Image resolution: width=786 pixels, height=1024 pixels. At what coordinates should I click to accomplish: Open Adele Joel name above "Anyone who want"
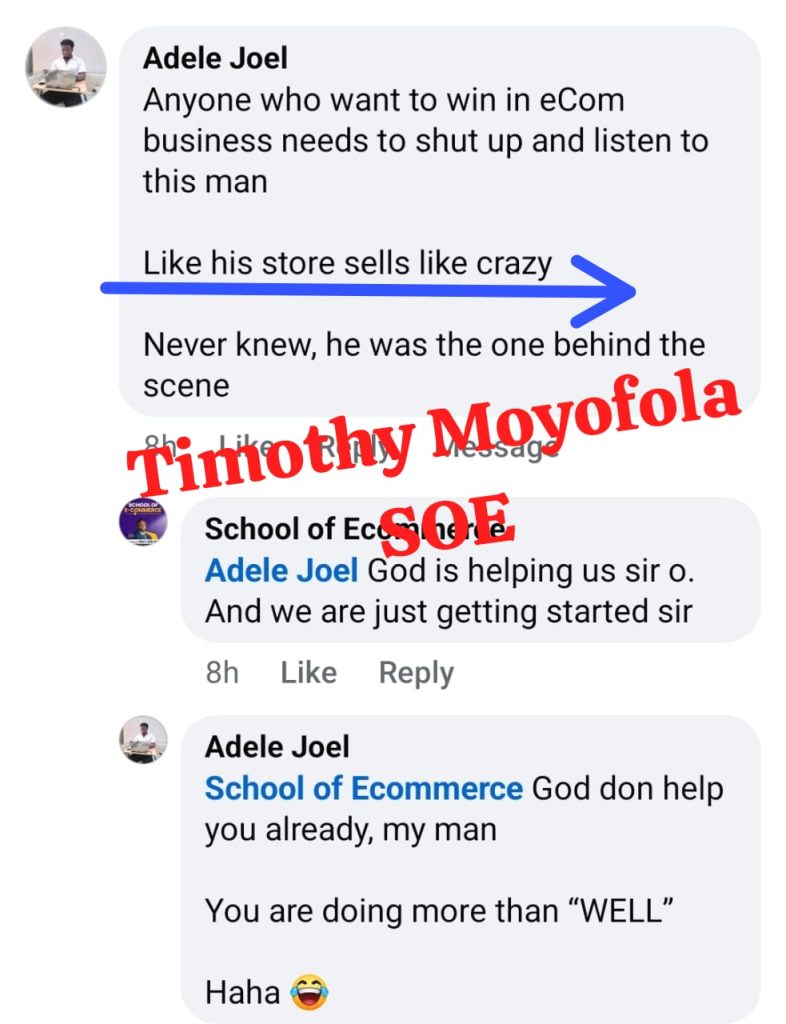pos(217,58)
